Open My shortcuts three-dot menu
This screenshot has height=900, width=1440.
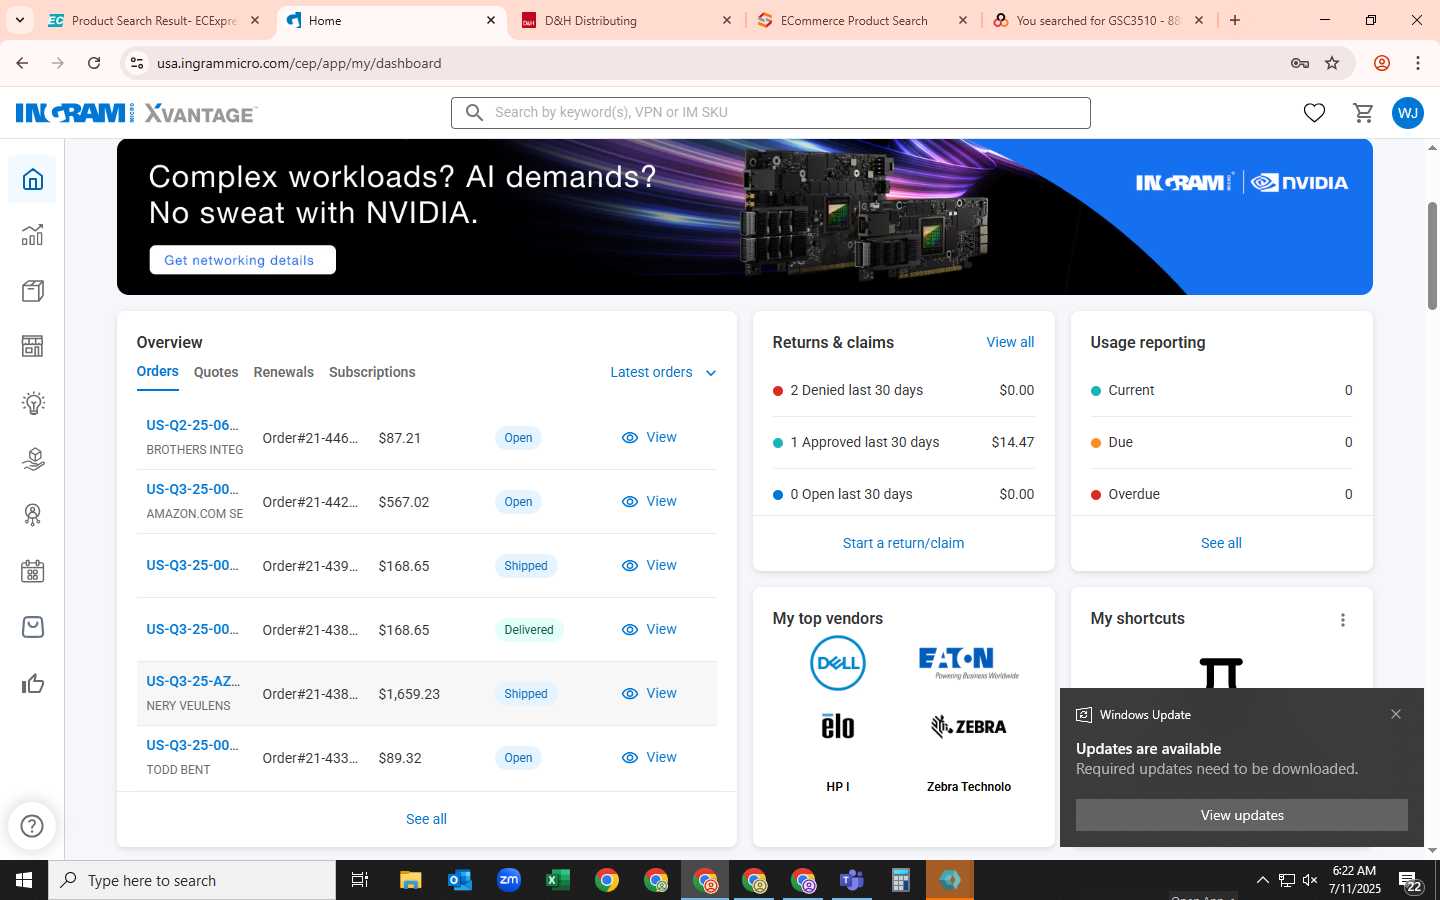(x=1343, y=620)
